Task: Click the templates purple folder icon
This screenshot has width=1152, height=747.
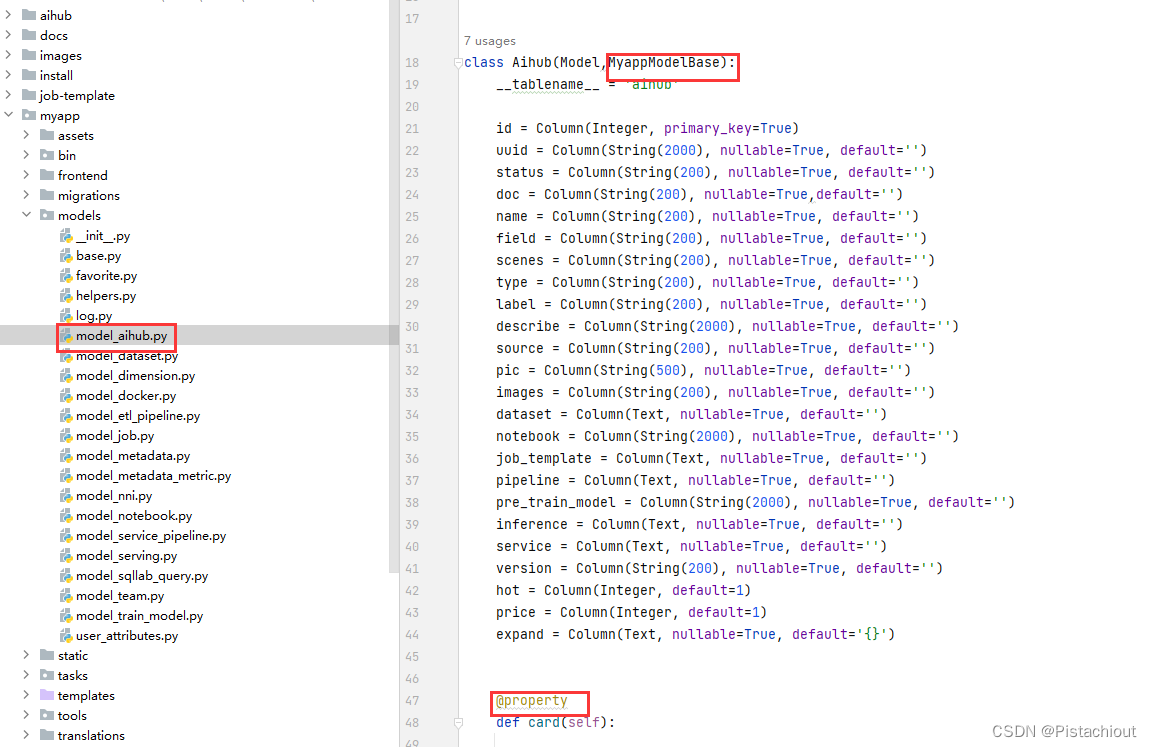Action: pos(47,694)
